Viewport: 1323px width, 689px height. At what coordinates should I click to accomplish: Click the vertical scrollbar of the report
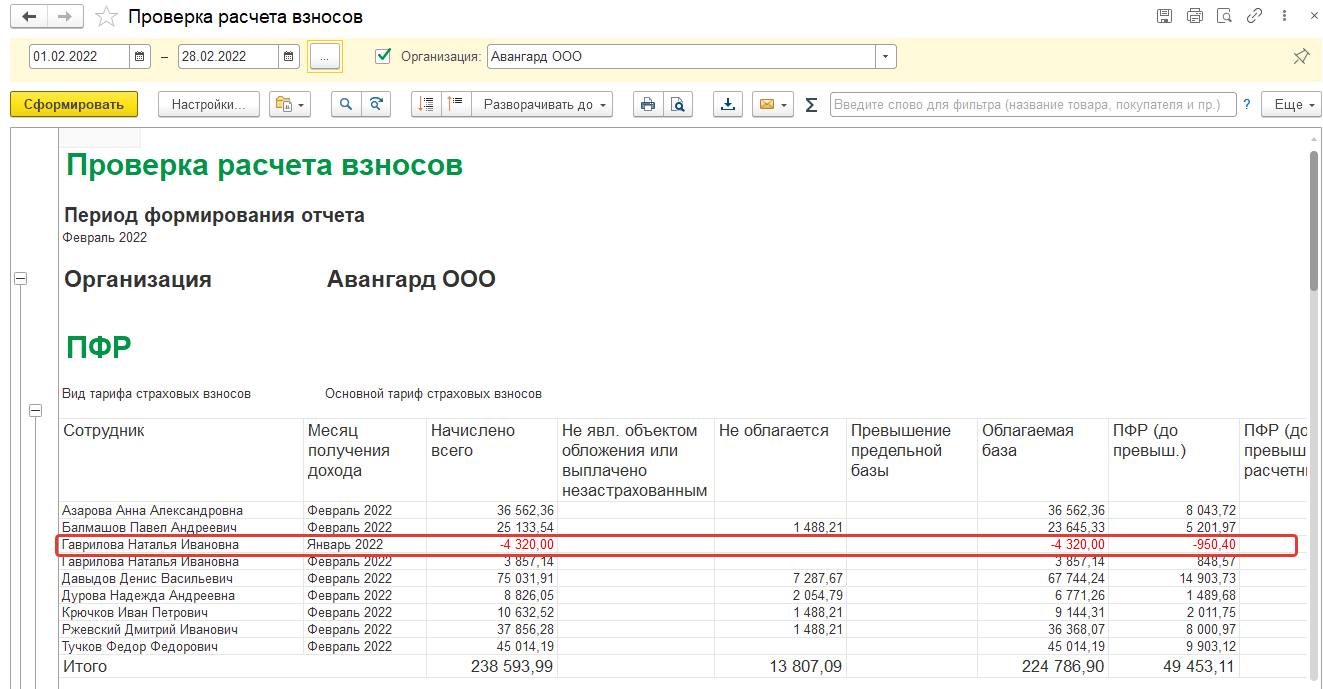click(1314, 220)
